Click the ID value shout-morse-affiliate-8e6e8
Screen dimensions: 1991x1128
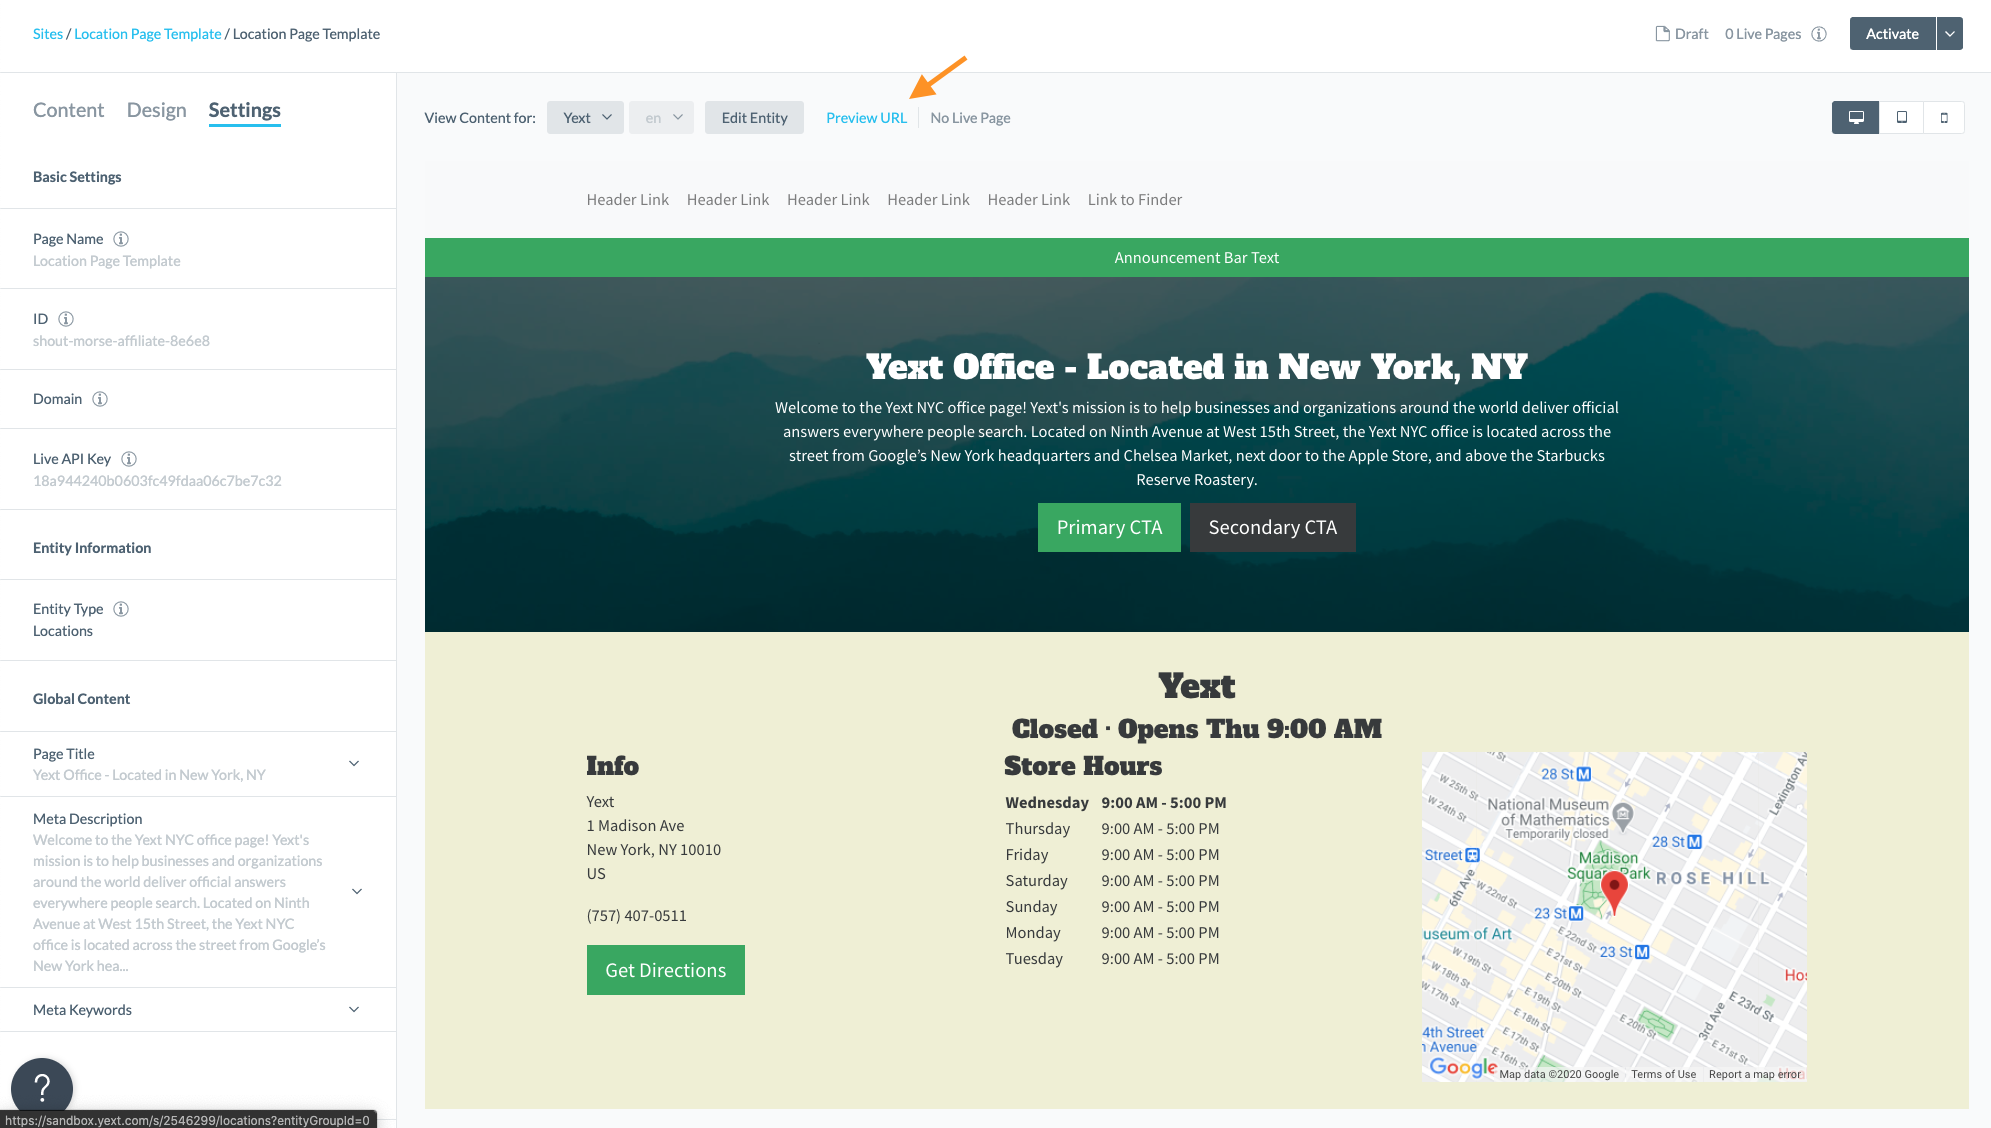121,341
